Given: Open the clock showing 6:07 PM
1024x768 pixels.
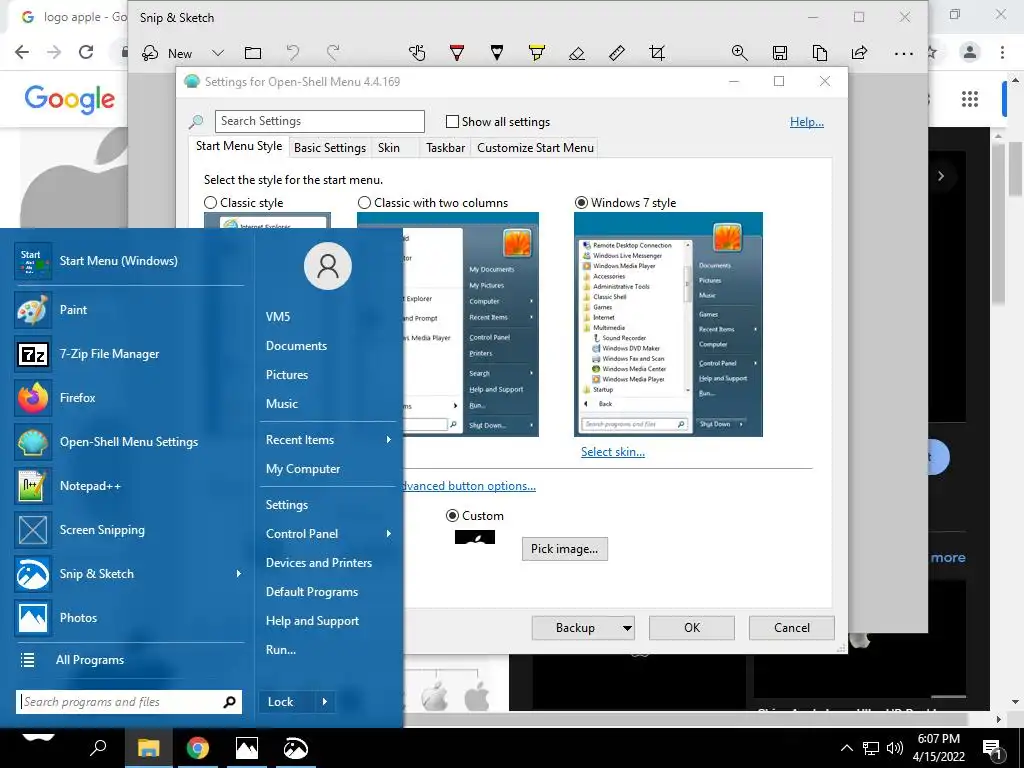Looking at the screenshot, I should tap(938, 748).
